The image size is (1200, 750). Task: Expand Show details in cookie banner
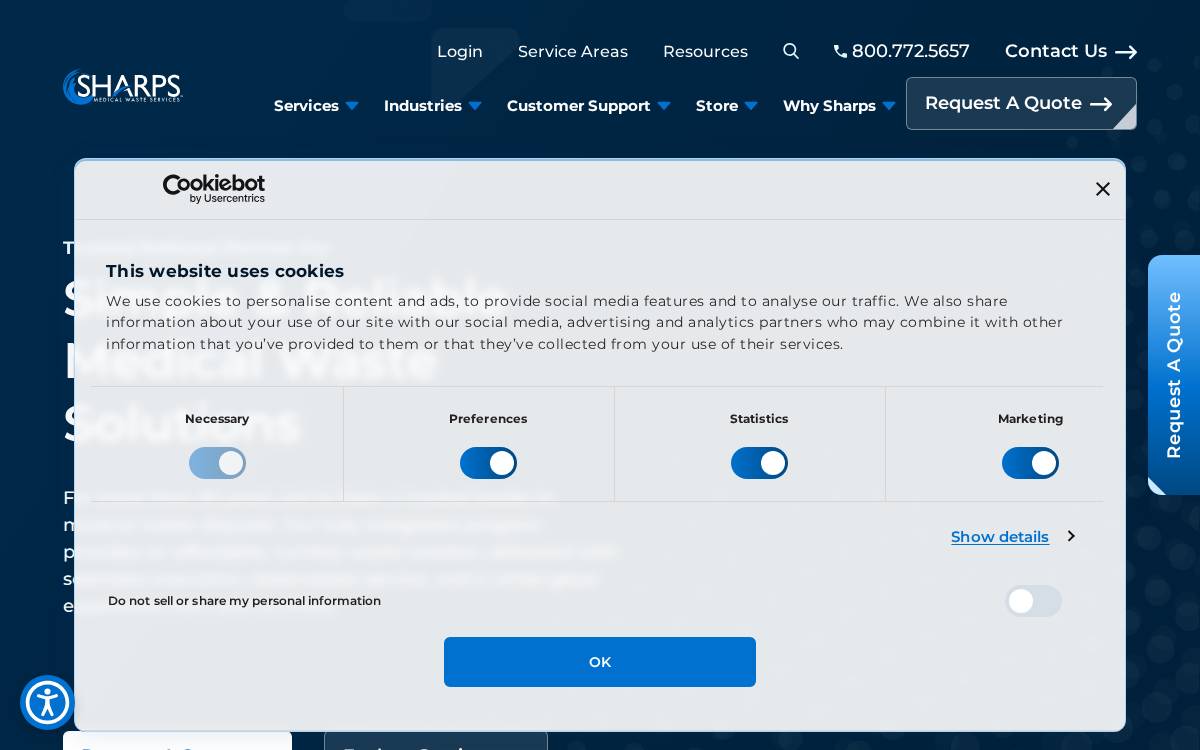[x=1012, y=537]
